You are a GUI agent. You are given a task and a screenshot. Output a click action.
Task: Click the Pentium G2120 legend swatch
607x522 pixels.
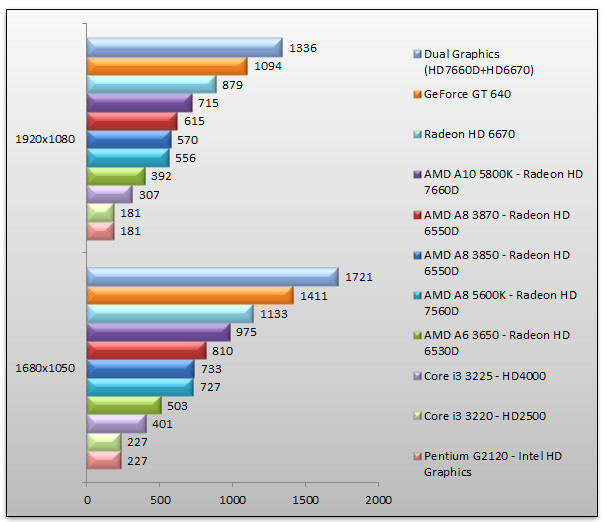point(417,456)
